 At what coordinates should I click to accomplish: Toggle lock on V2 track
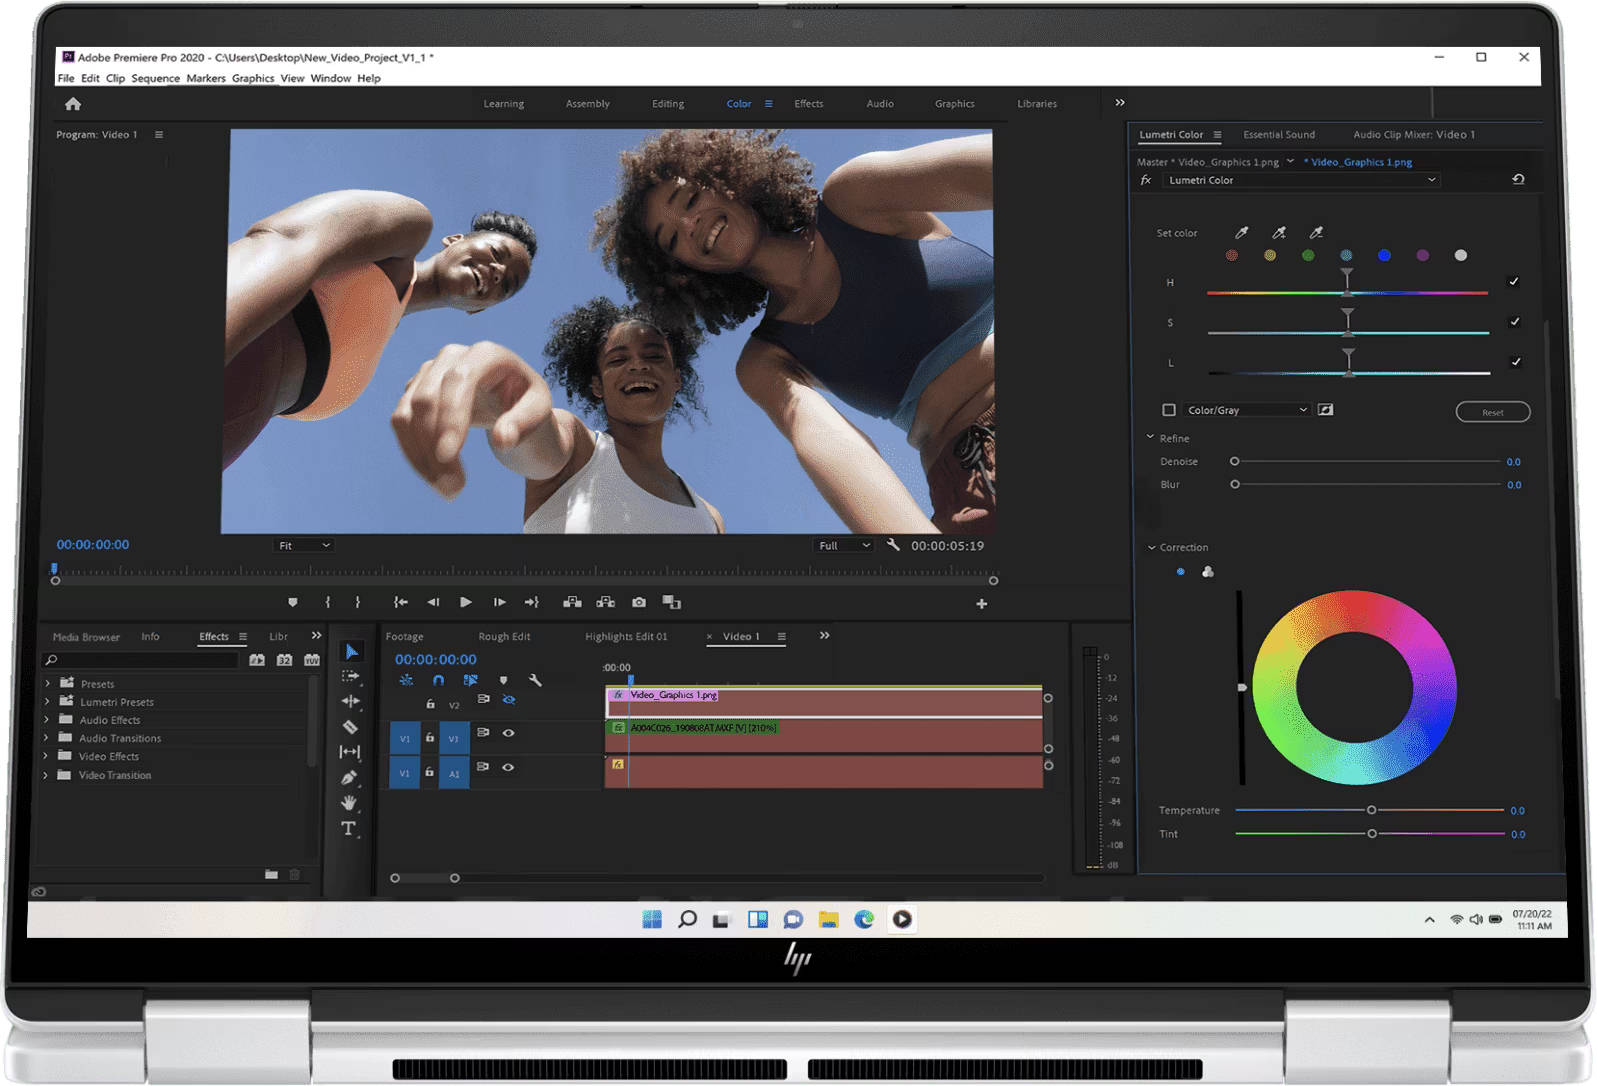pyautogui.click(x=430, y=705)
